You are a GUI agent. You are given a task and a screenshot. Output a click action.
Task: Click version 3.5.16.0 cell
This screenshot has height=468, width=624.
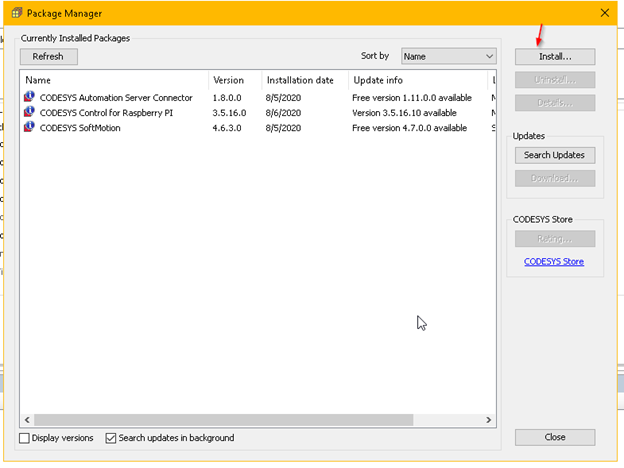pos(229,113)
